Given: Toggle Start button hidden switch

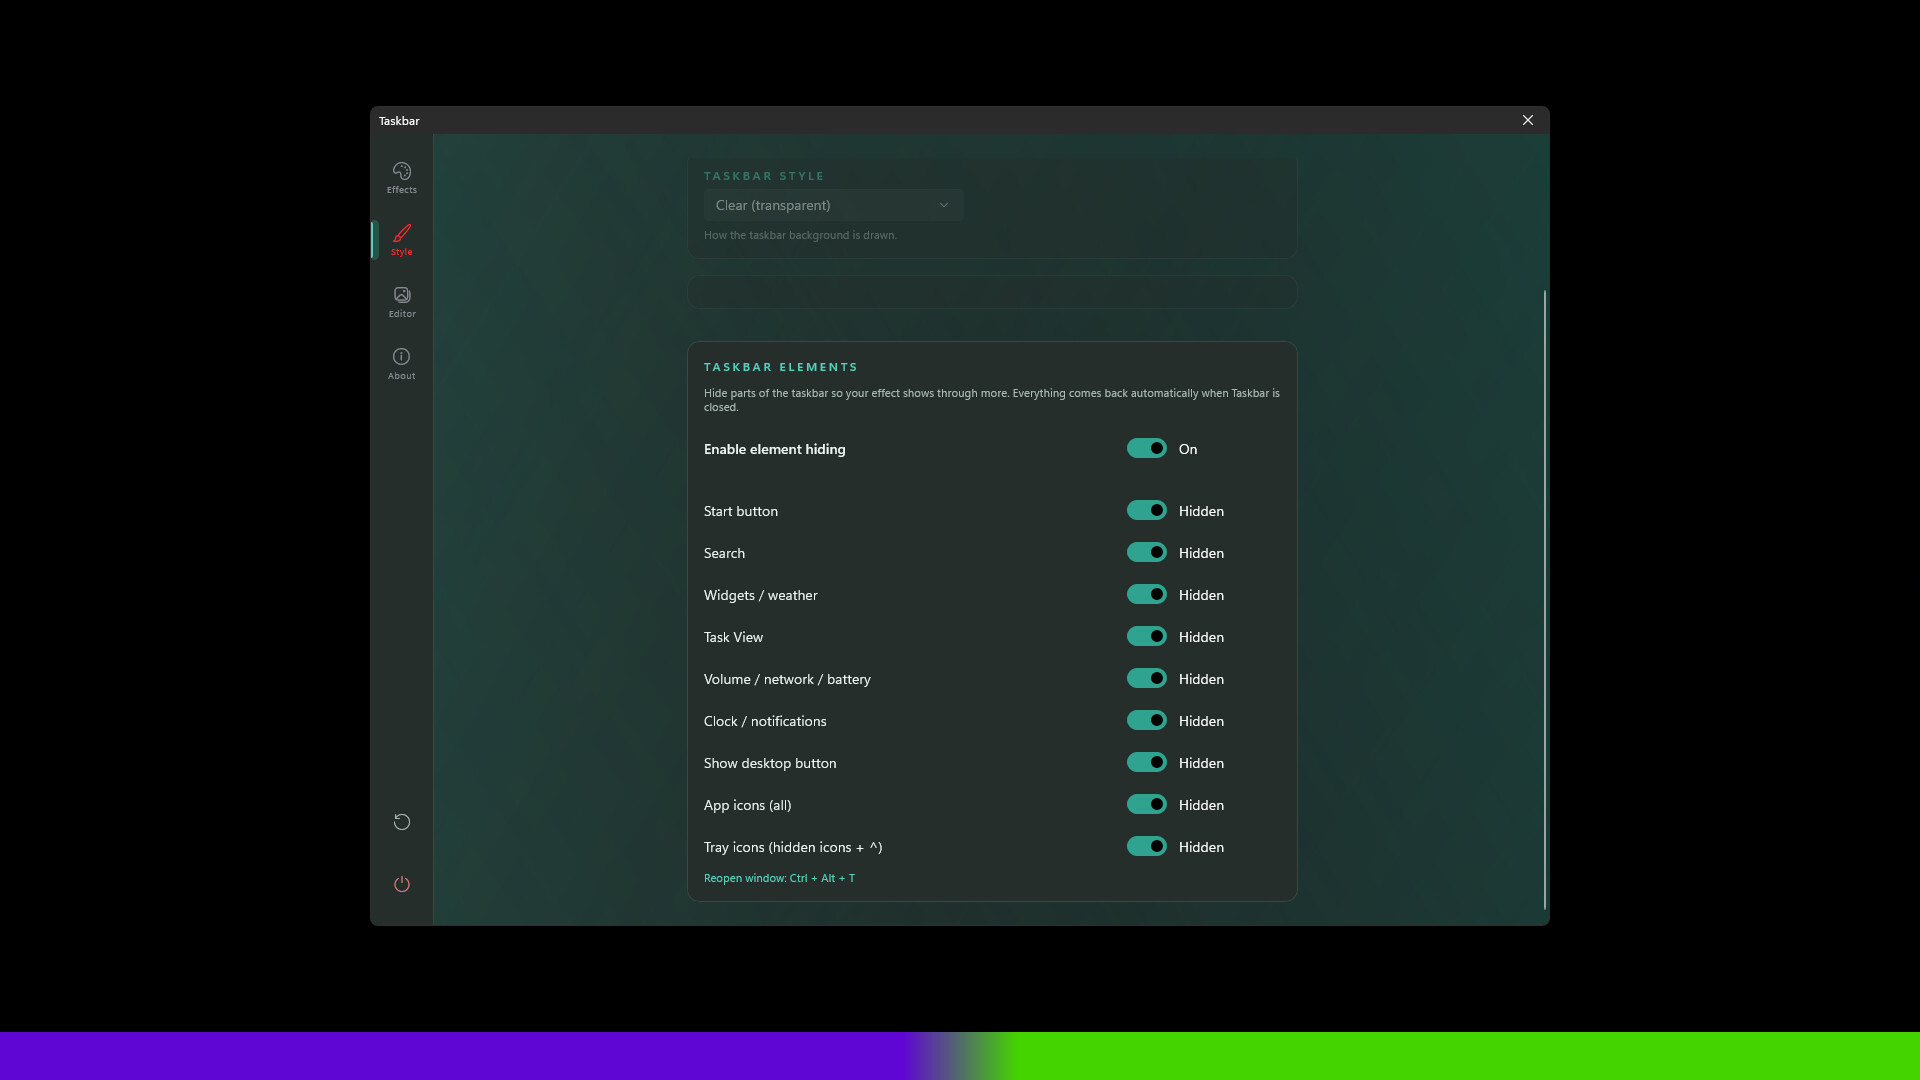Looking at the screenshot, I should point(1146,510).
